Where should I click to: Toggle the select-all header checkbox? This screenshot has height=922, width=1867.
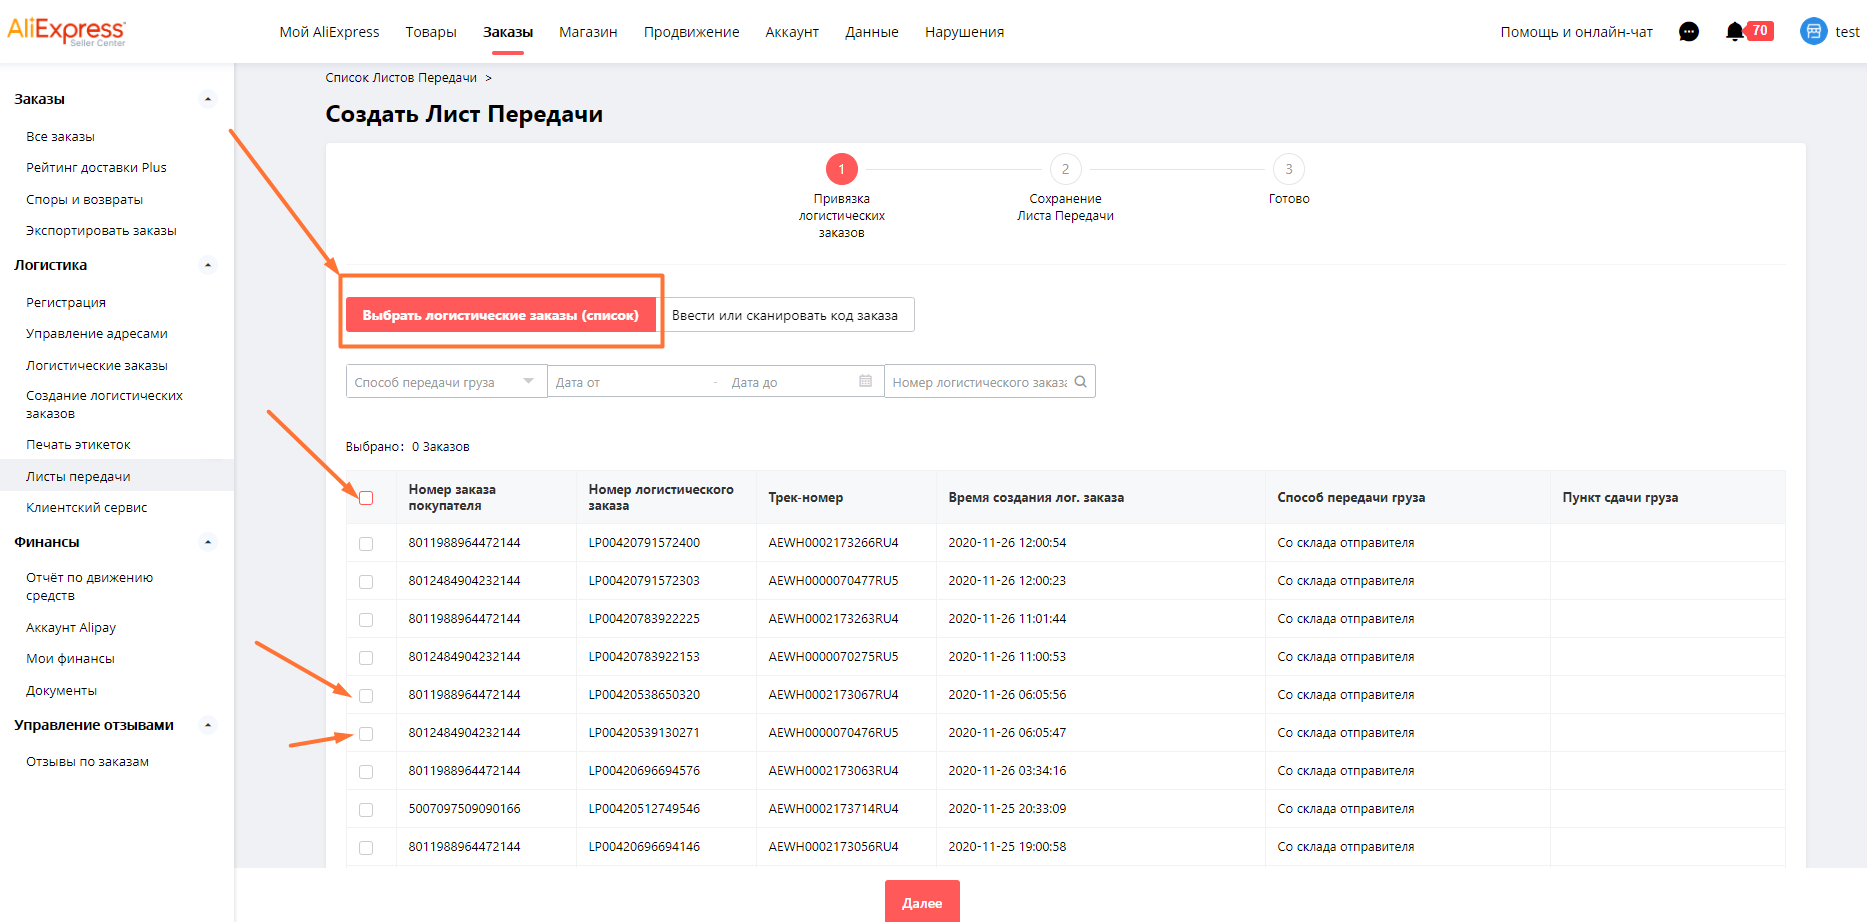pyautogui.click(x=366, y=498)
